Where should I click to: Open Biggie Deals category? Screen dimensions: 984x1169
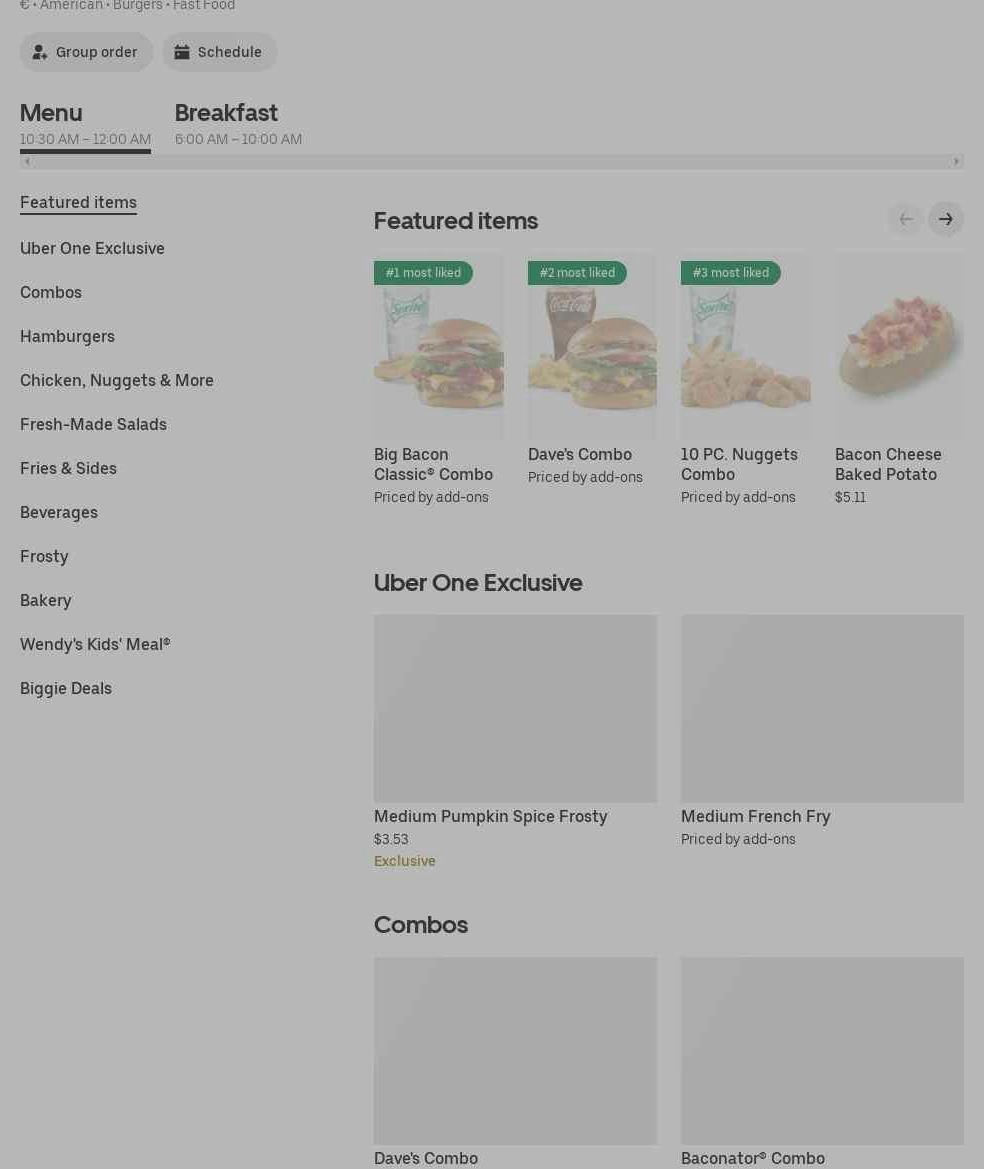click(66, 688)
